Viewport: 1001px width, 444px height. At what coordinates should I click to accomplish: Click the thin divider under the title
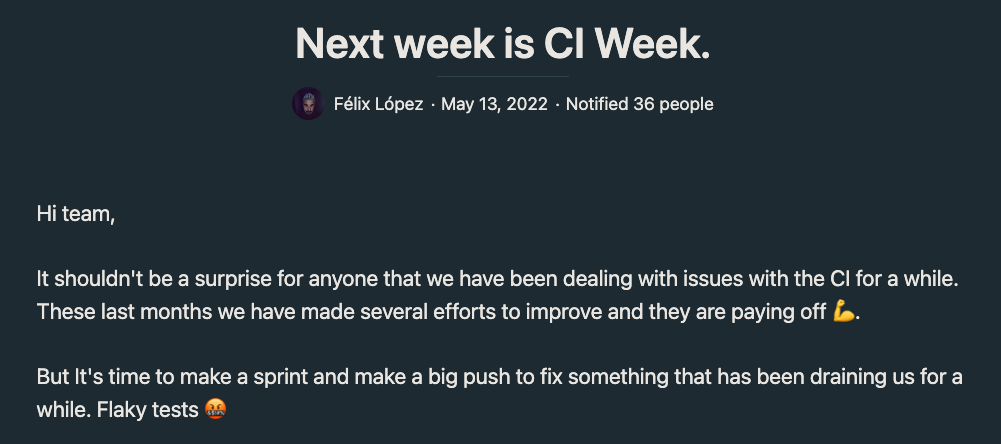pos(502,76)
